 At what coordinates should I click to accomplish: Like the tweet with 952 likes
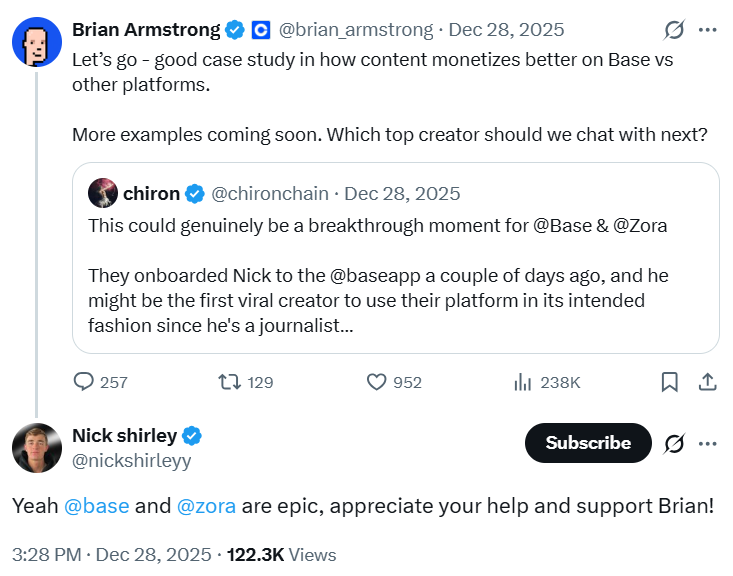tap(376, 381)
